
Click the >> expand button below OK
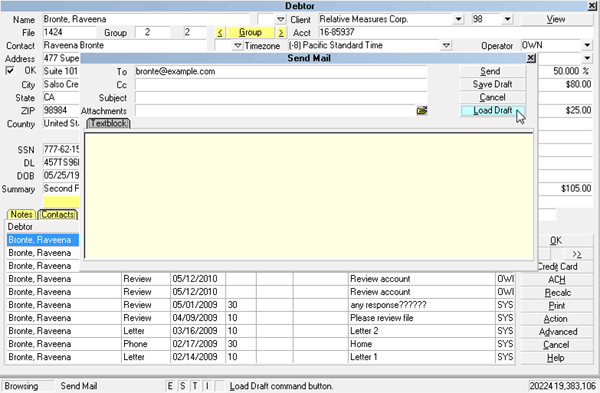point(577,254)
